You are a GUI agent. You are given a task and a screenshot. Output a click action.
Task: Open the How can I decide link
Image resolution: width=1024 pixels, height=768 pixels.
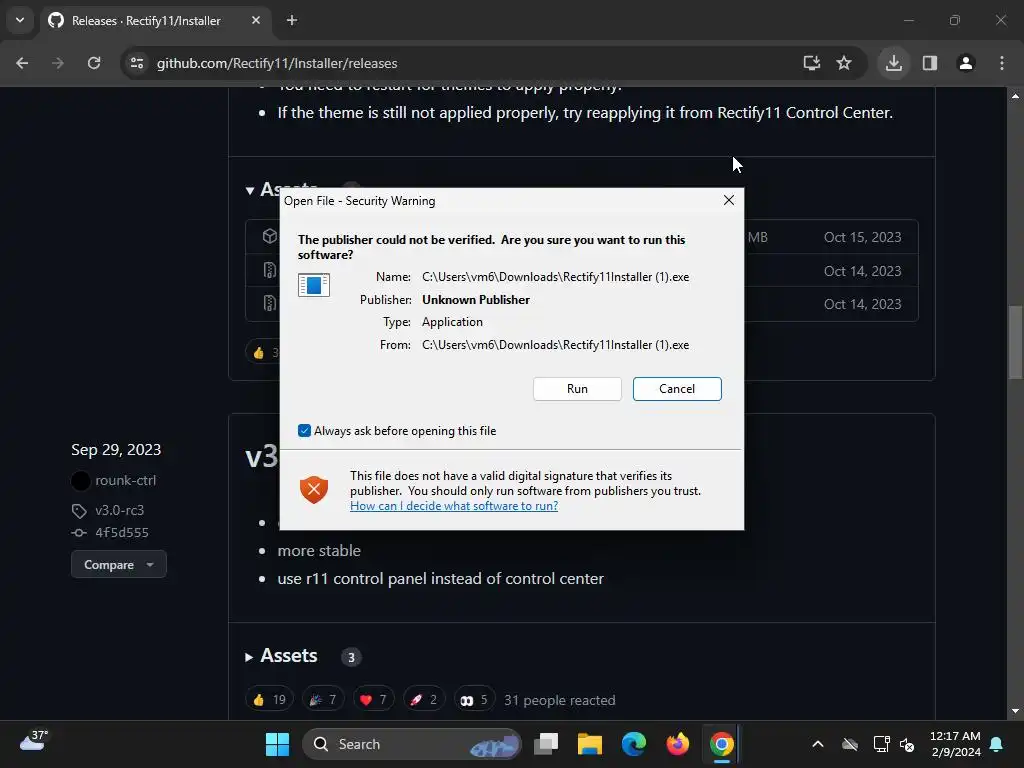click(453, 505)
